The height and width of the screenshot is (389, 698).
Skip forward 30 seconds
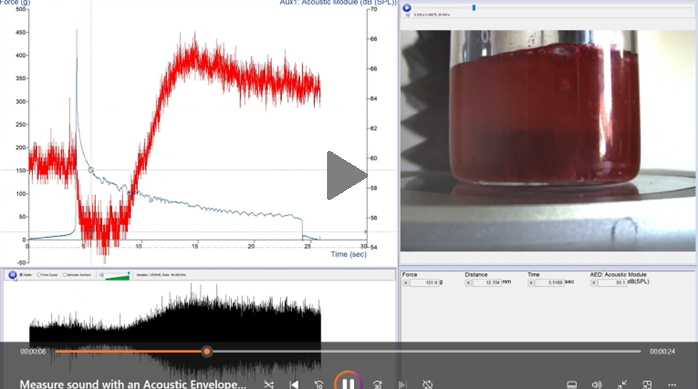[377, 384]
